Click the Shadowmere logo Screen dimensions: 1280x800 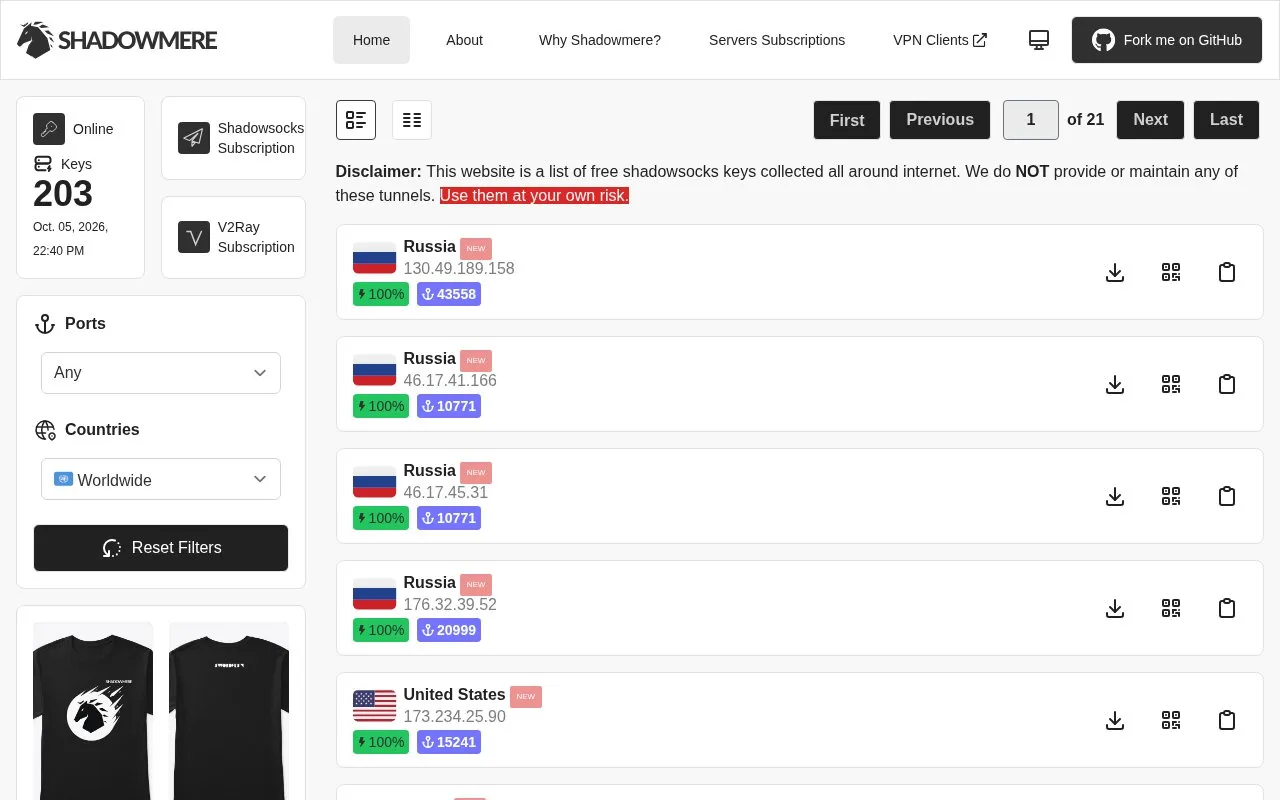117,40
